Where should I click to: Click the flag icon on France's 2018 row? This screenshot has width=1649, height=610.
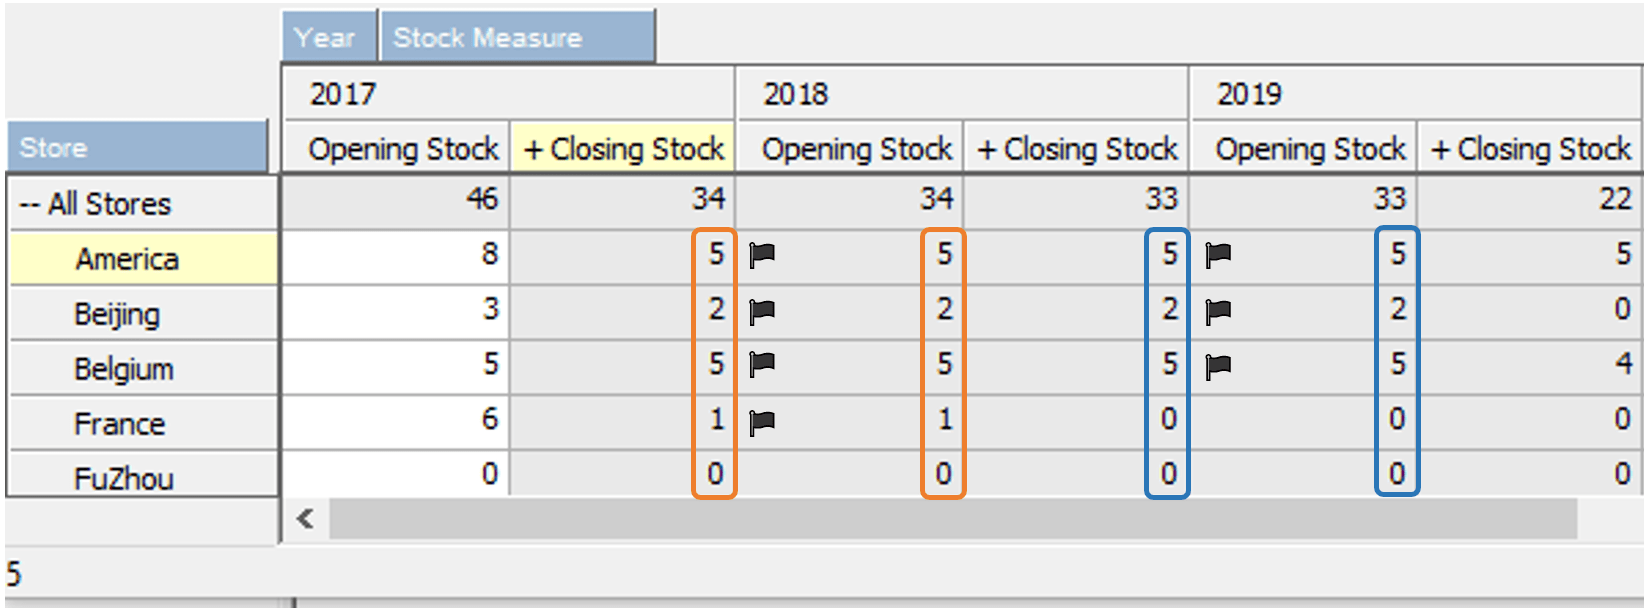pos(760,421)
